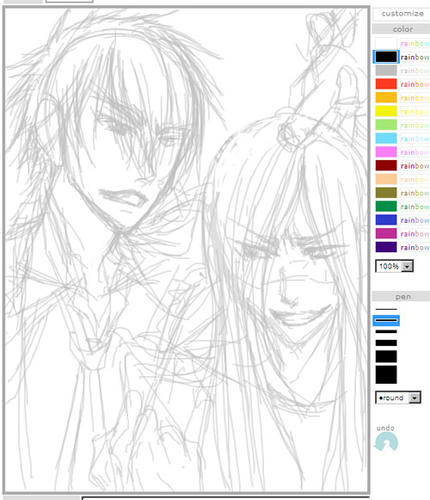Pick the dark green color swatch
430x500 pixels.
point(386,206)
